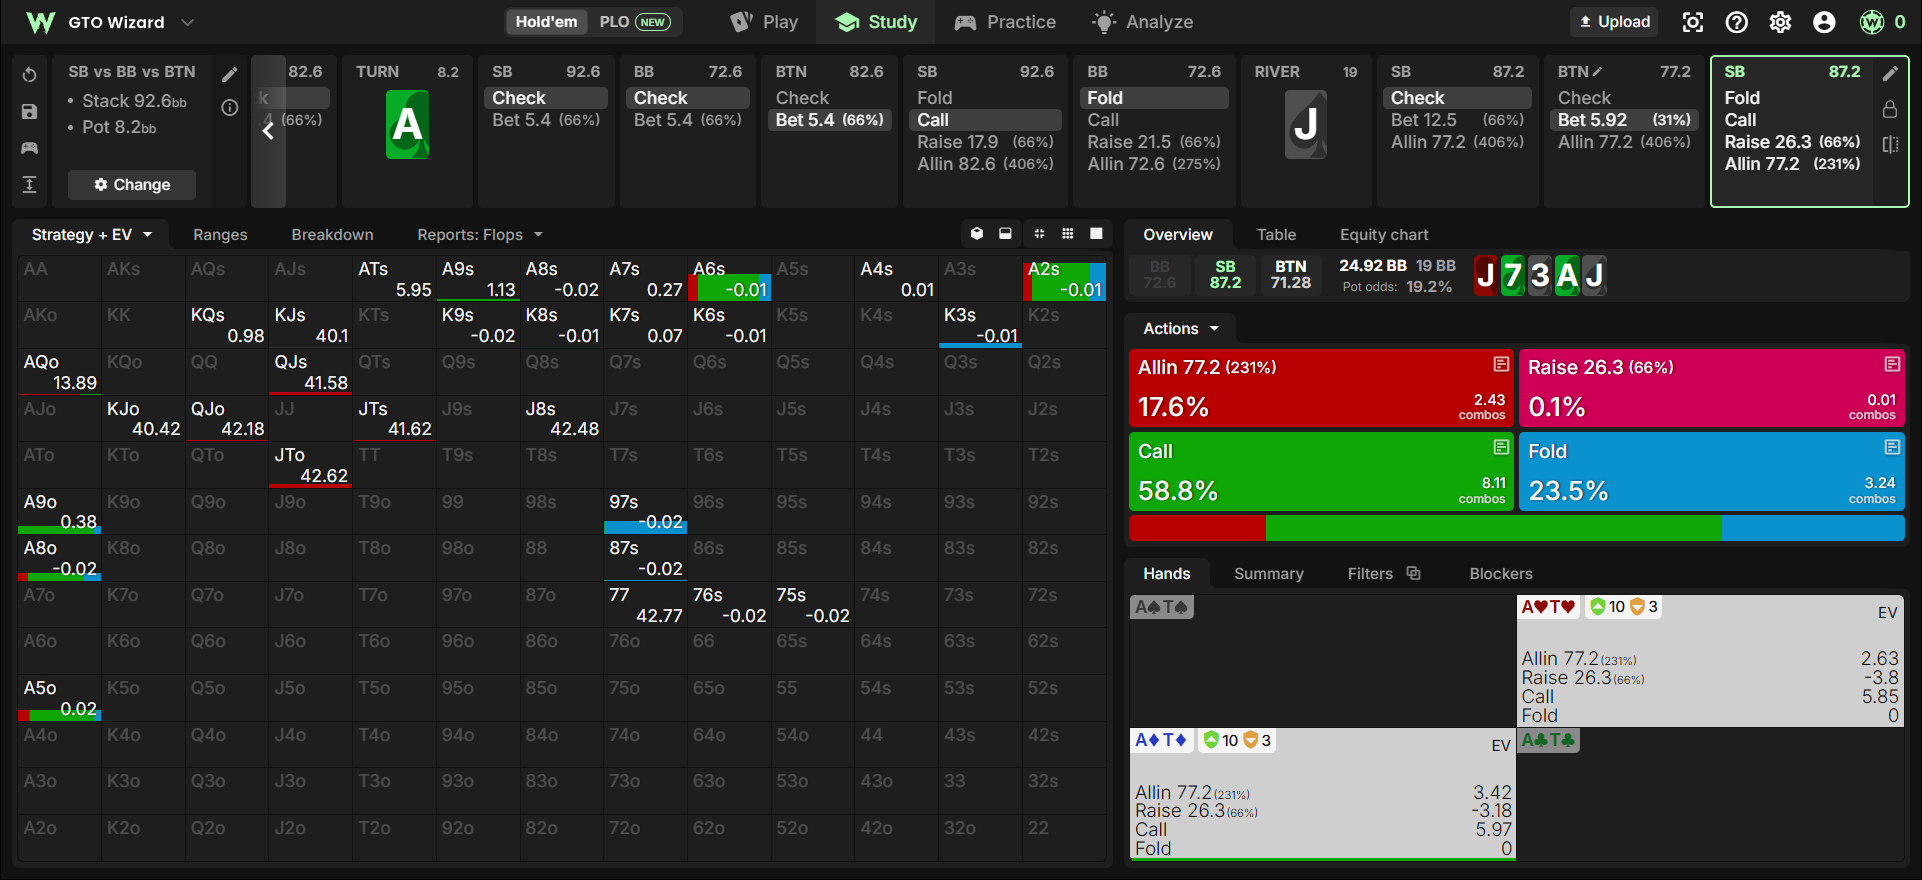1922x880 pixels.
Task: Click the padlock icon on the SB action card
Action: (x=1890, y=109)
